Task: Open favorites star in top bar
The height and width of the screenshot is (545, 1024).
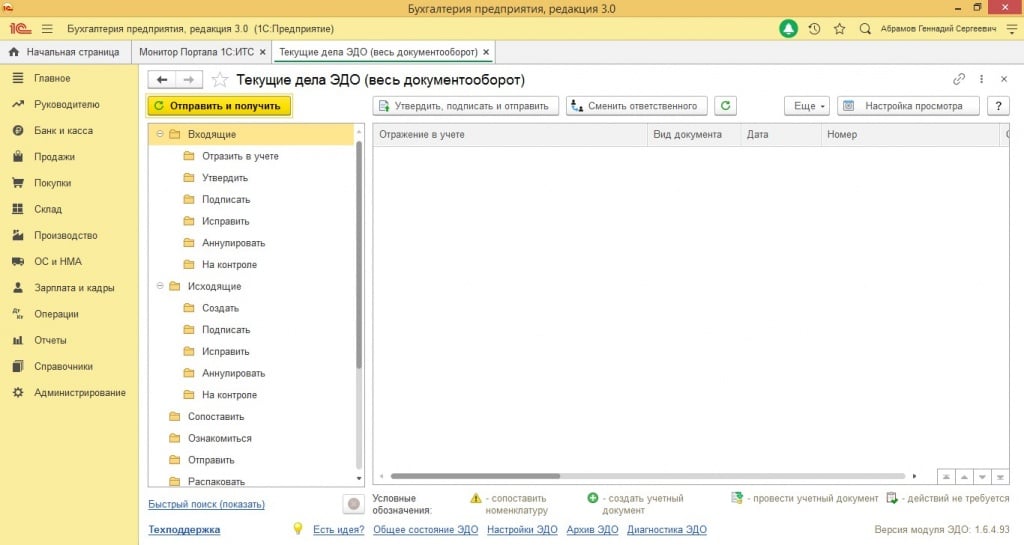Action: pos(840,29)
